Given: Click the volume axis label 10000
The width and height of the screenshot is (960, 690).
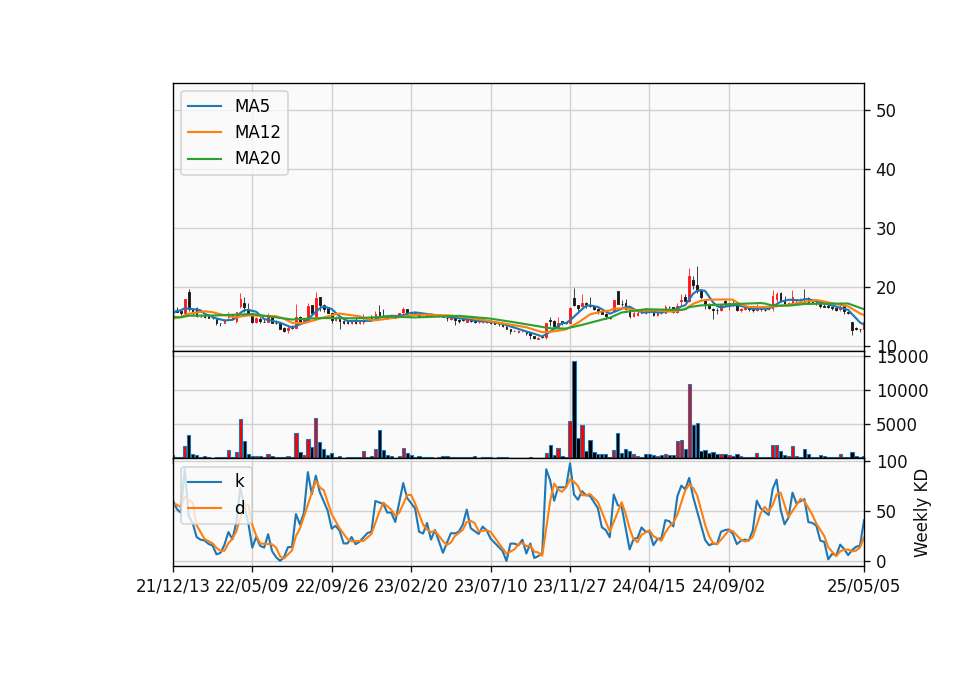Looking at the screenshot, I should coord(902,391).
